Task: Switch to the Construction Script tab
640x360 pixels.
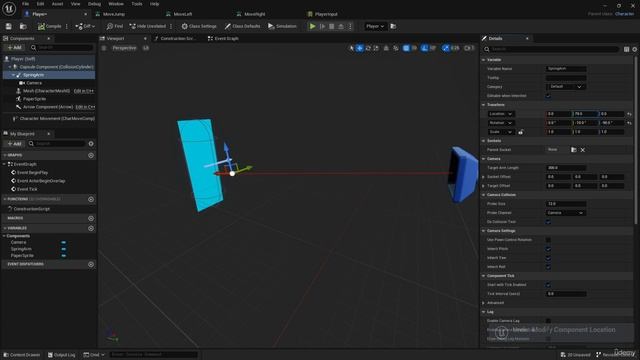Action: tap(176, 38)
